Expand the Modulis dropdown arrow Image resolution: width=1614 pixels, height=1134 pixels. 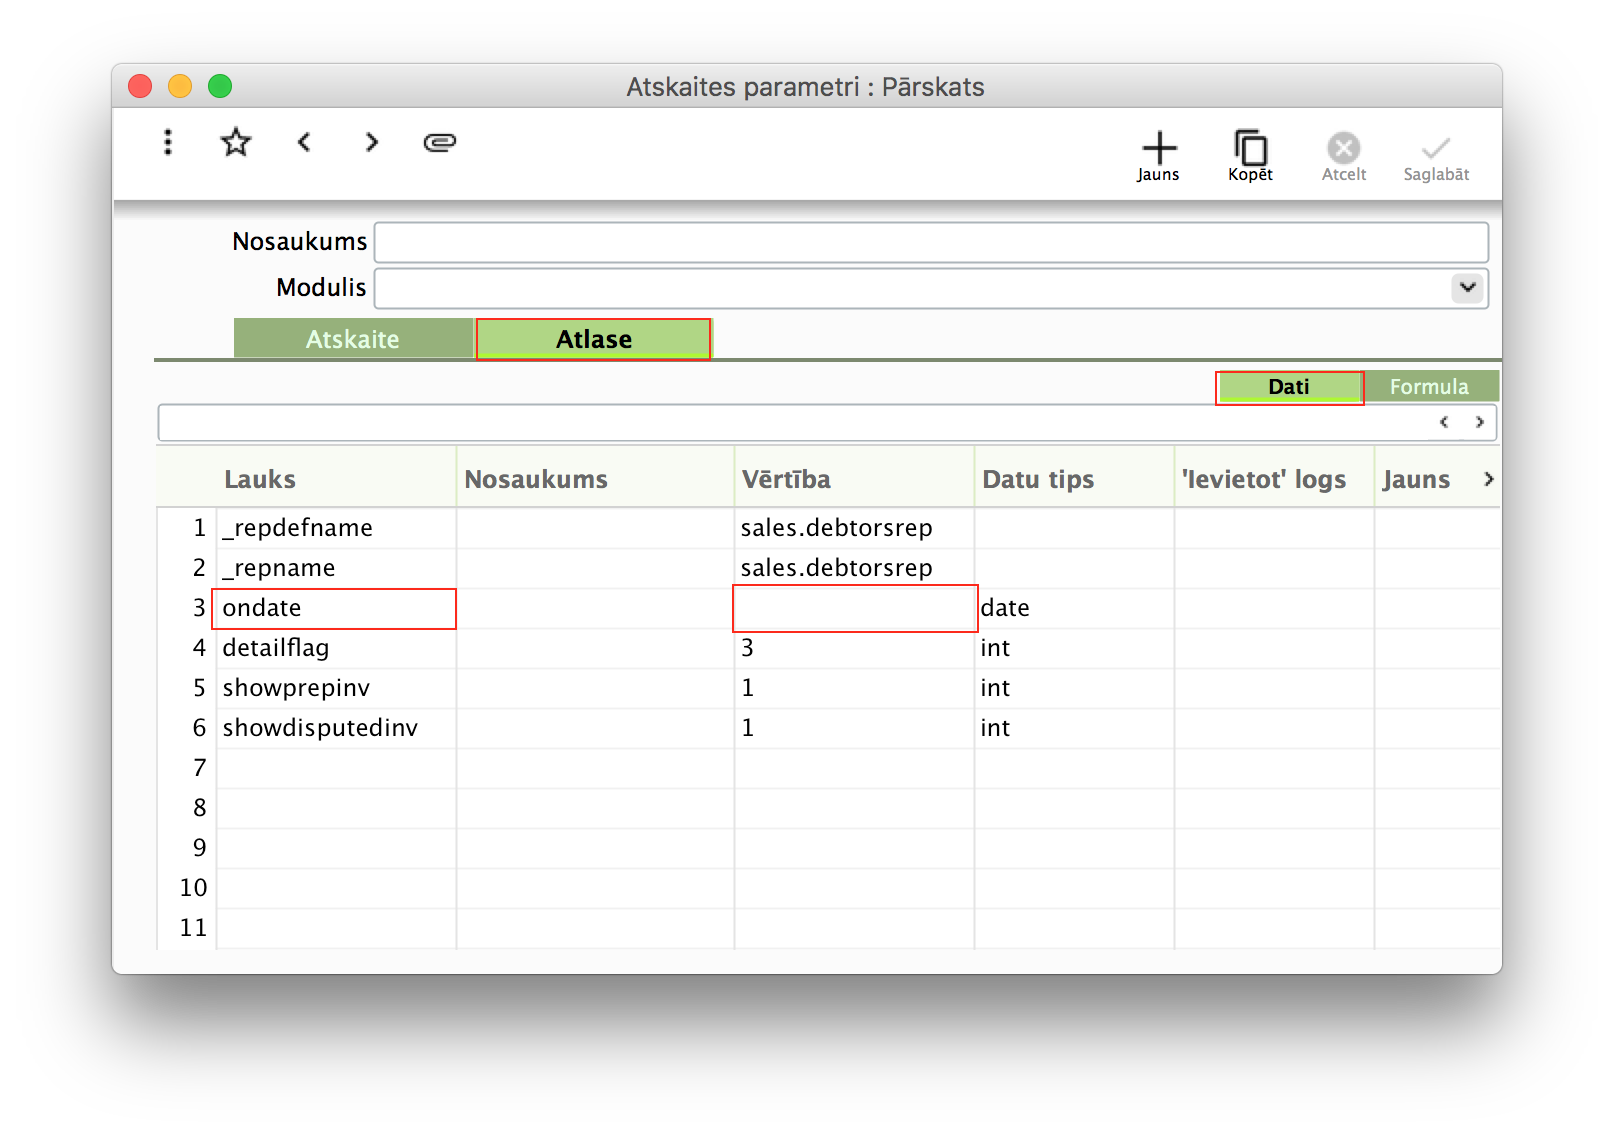[1468, 288]
